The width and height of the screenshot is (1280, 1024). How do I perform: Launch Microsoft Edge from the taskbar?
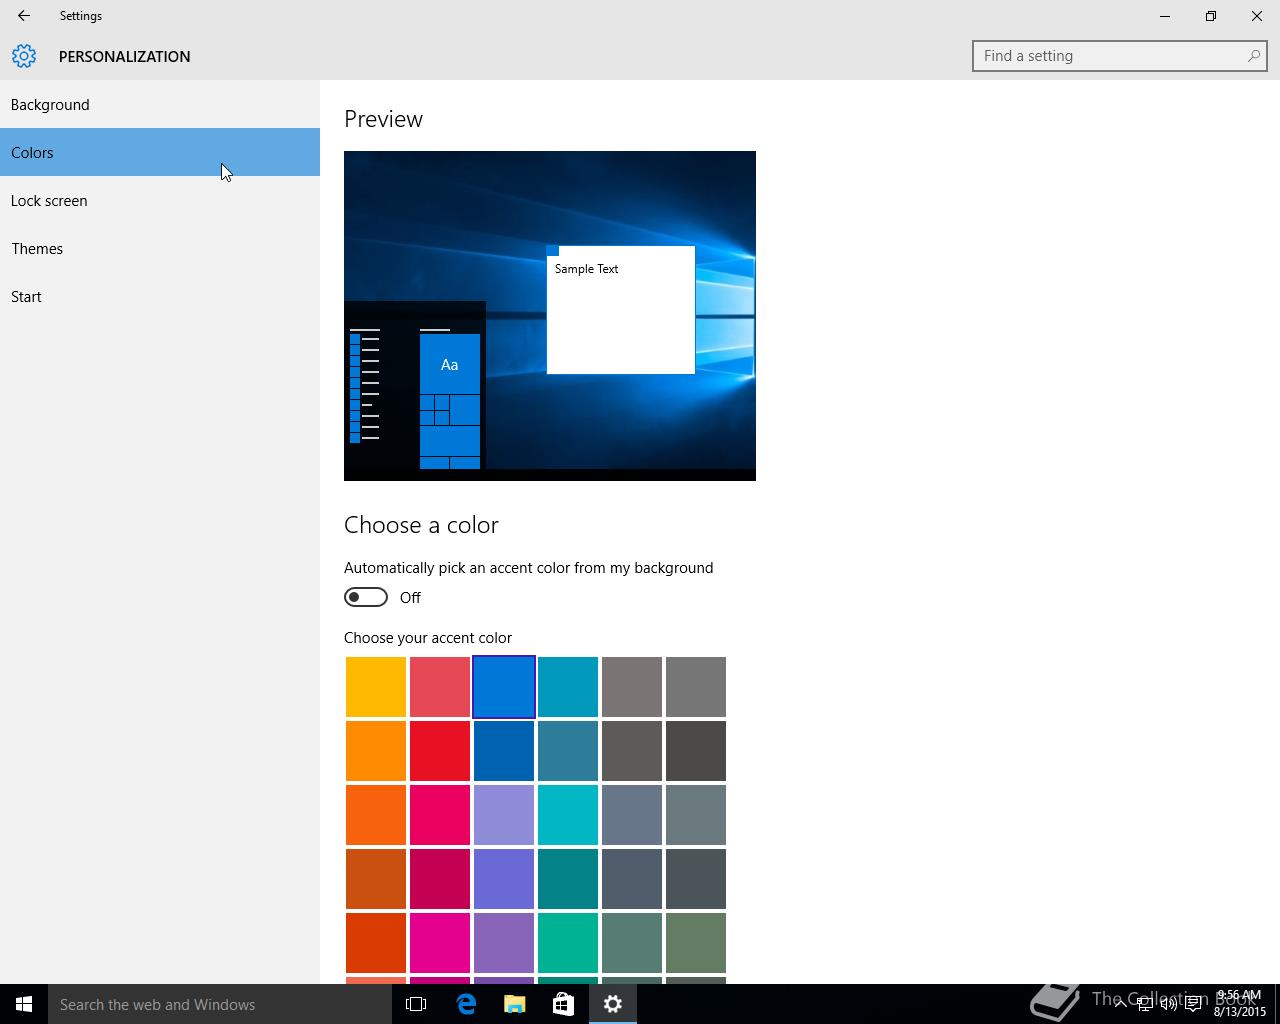click(x=466, y=1004)
